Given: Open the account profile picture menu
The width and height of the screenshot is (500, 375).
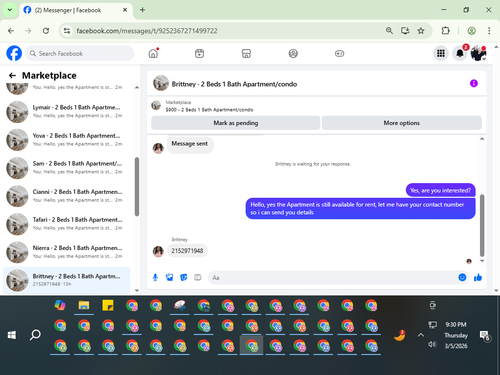Looking at the screenshot, I should click(x=478, y=53).
